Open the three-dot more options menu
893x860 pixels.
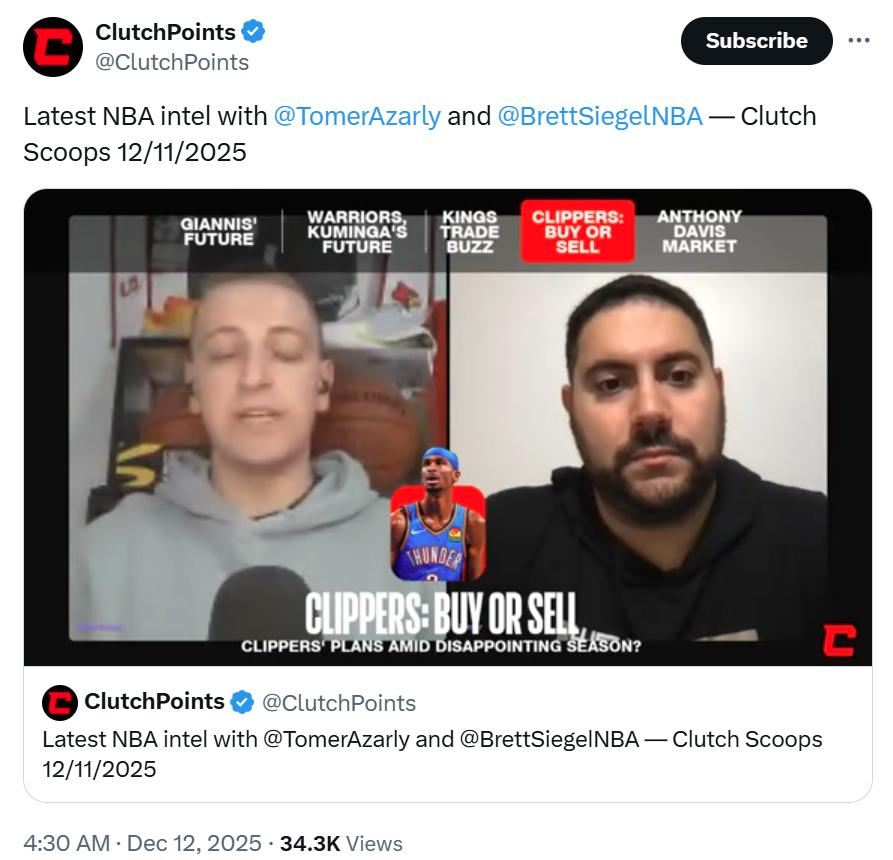[x=858, y=40]
